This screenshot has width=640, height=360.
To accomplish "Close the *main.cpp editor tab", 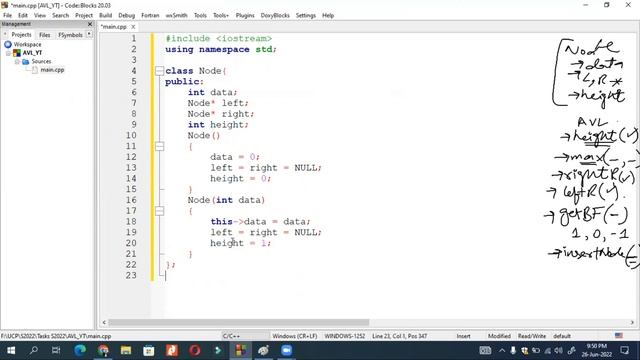I will coord(133,27).
